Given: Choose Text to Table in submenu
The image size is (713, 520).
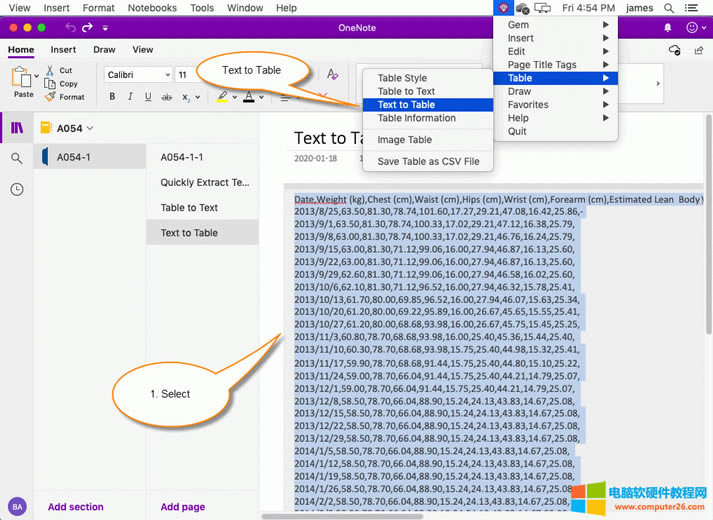Looking at the screenshot, I should [428, 105].
